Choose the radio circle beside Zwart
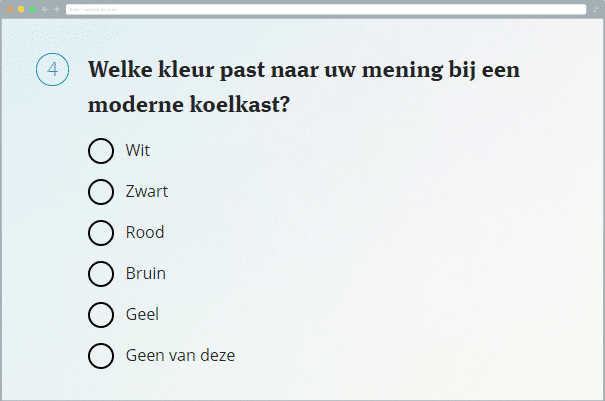 click(x=101, y=192)
